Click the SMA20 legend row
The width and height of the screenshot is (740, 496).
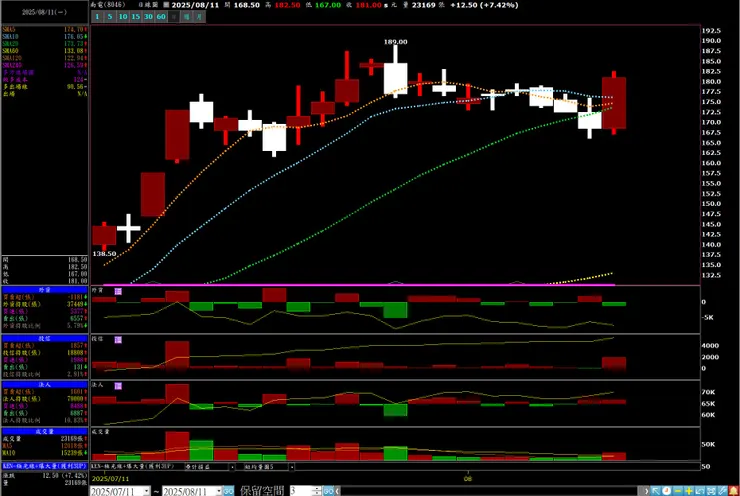44,43
